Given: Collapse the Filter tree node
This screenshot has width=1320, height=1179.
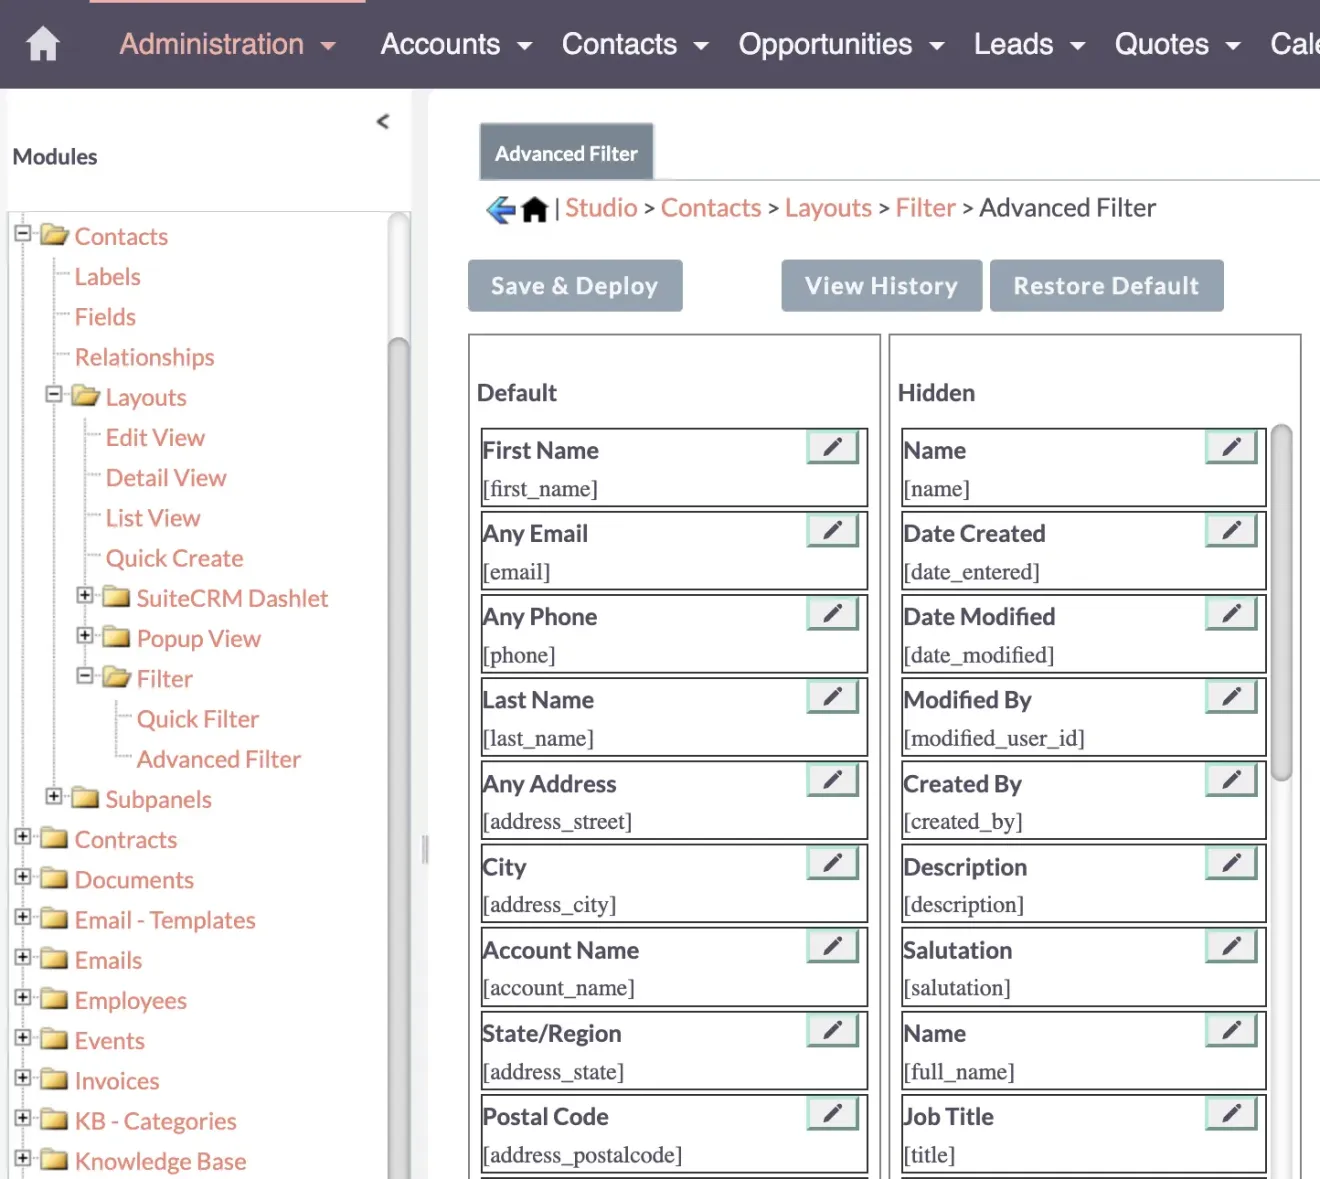Looking at the screenshot, I should 85,676.
